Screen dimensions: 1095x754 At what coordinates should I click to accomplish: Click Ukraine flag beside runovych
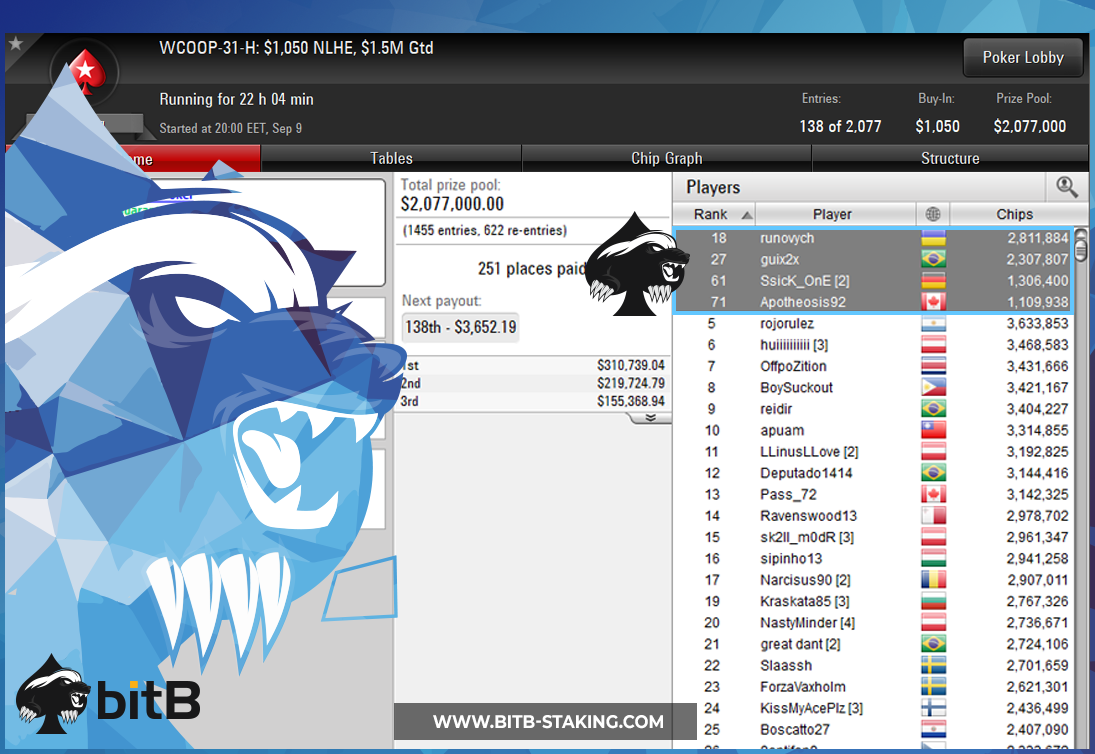click(934, 238)
